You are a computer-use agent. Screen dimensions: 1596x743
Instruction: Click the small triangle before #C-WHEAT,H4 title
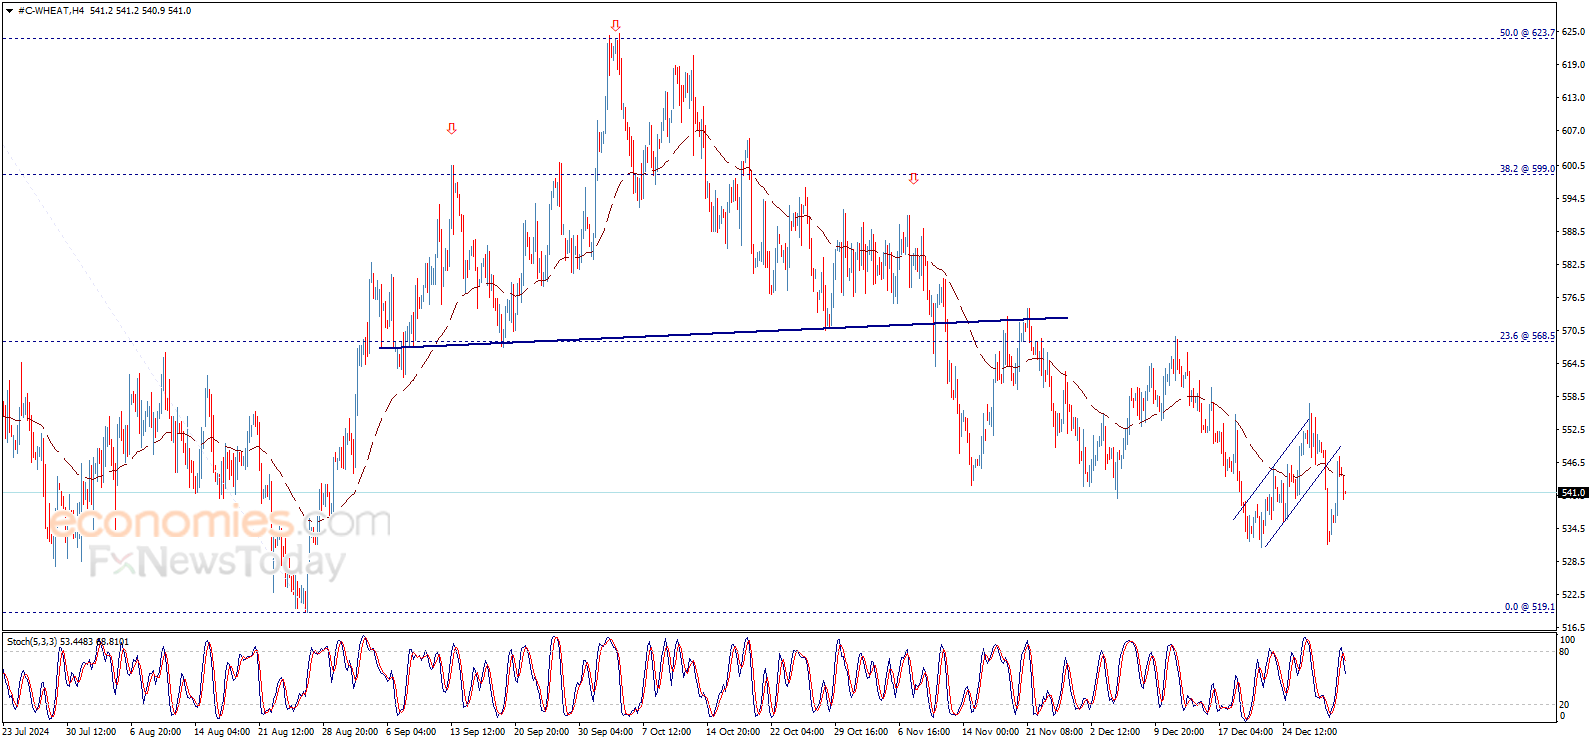[9, 11]
